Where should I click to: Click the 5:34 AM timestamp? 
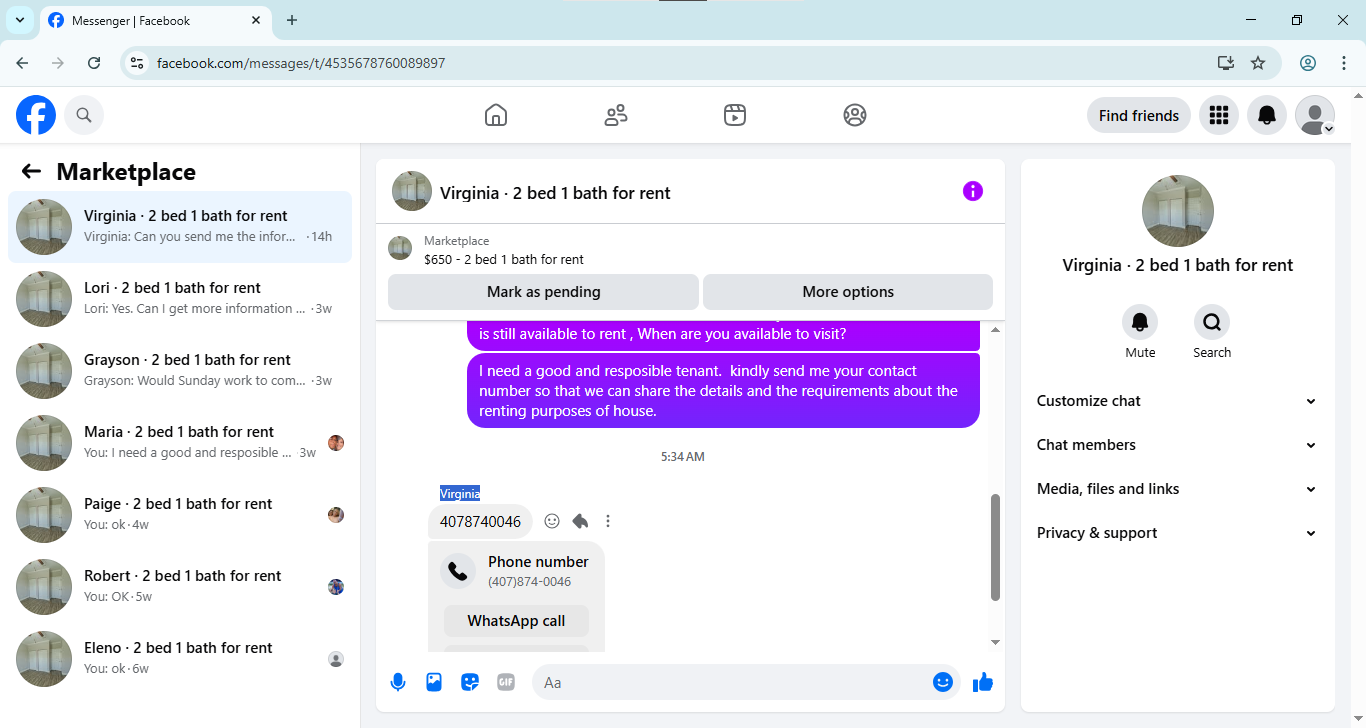(x=683, y=456)
